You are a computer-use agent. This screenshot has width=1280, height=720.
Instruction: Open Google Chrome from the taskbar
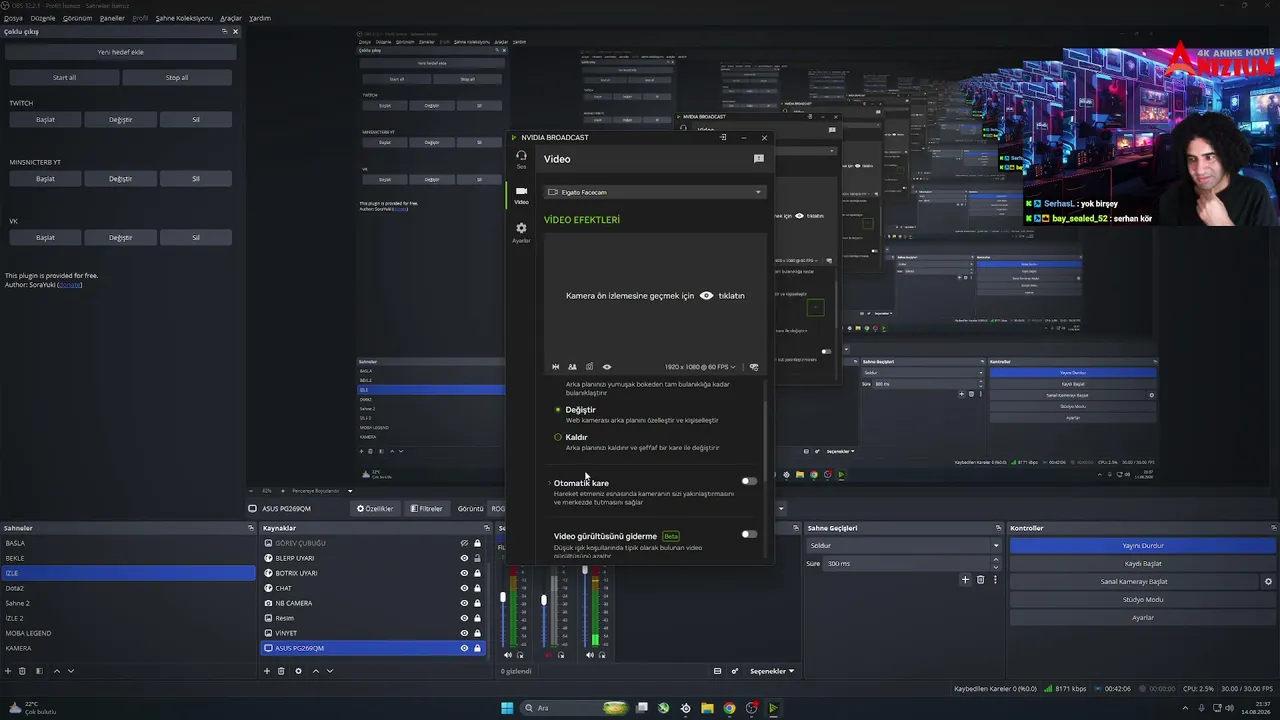click(x=729, y=708)
